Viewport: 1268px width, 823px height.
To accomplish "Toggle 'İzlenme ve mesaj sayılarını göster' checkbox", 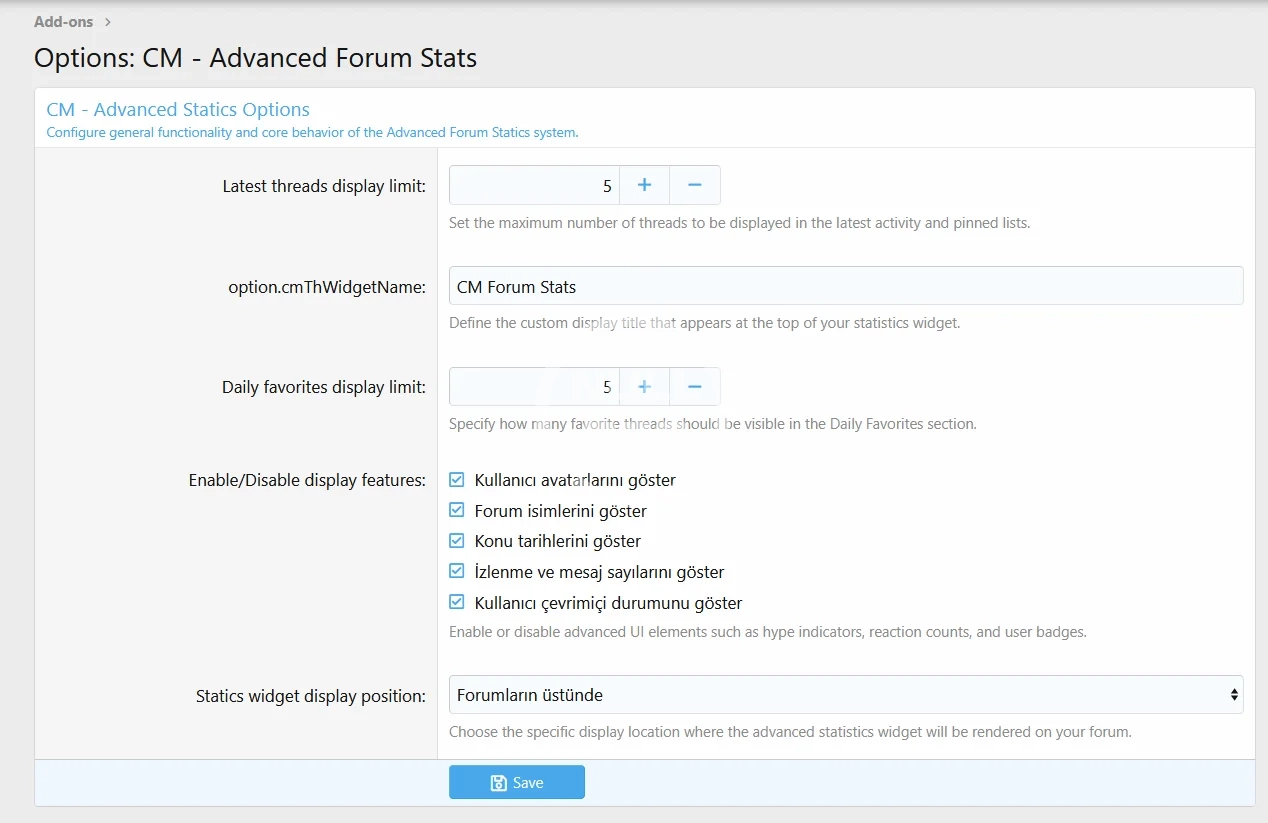I will pos(457,572).
